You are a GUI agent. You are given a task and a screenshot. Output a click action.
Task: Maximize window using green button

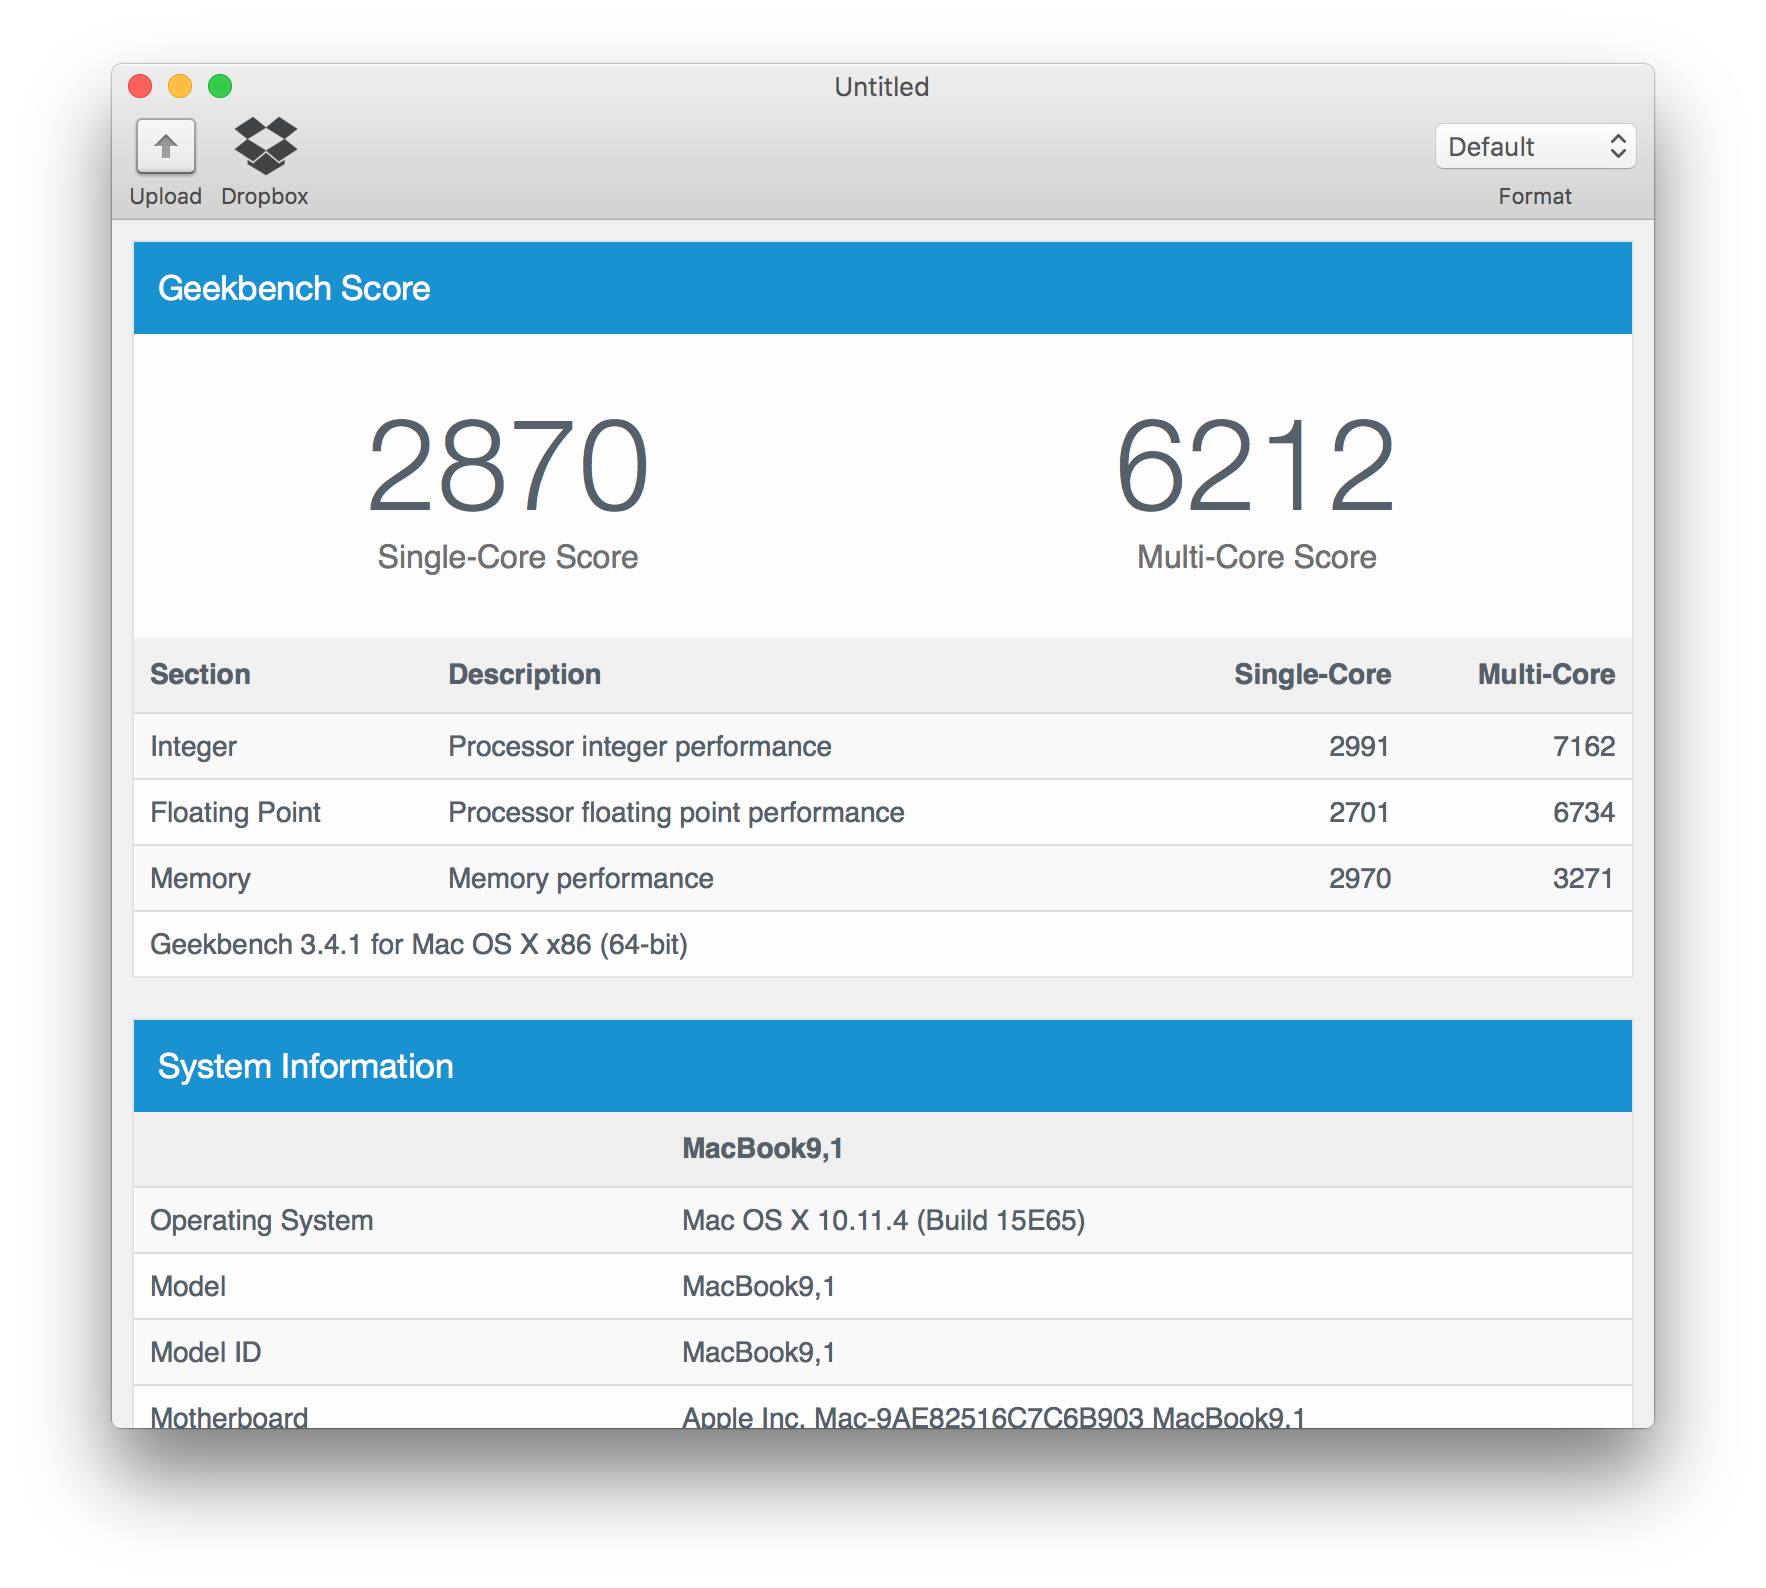coord(220,87)
